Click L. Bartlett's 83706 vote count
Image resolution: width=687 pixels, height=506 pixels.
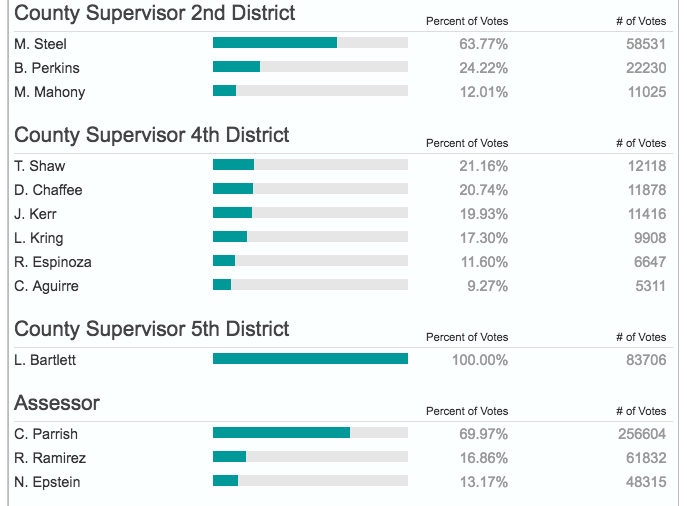646,360
